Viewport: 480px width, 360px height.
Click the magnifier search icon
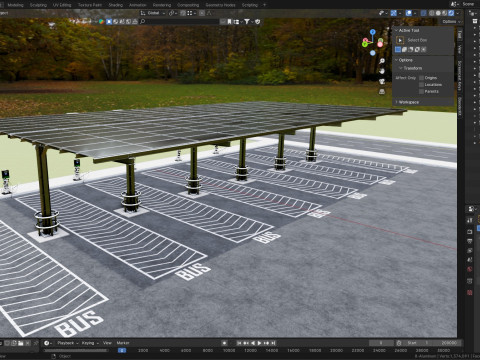pyautogui.click(x=143, y=22)
